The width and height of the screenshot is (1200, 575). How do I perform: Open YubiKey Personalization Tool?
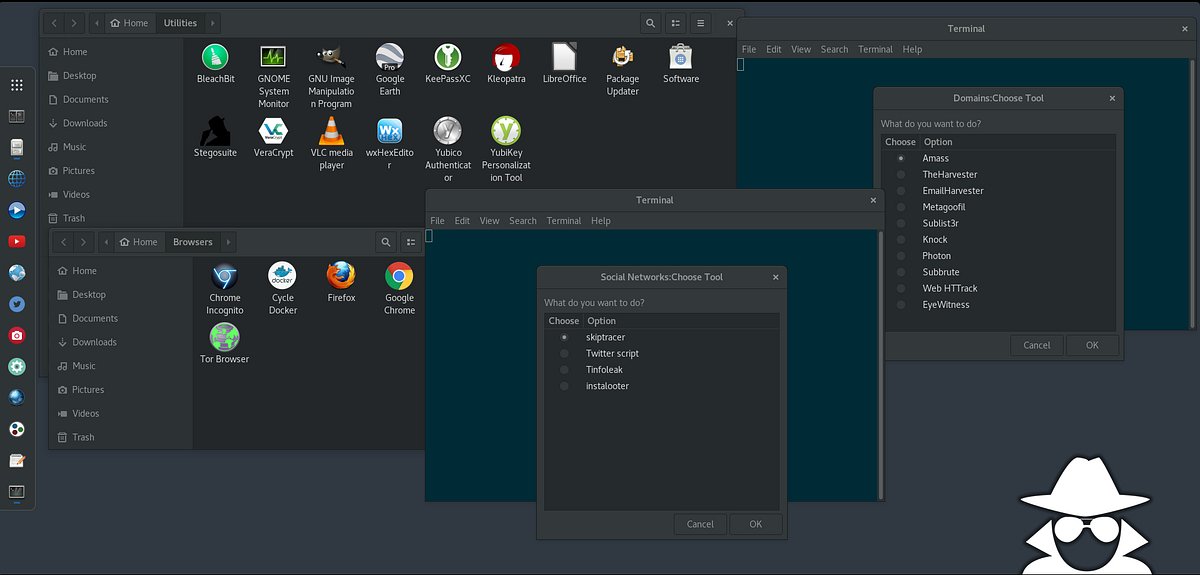506,131
